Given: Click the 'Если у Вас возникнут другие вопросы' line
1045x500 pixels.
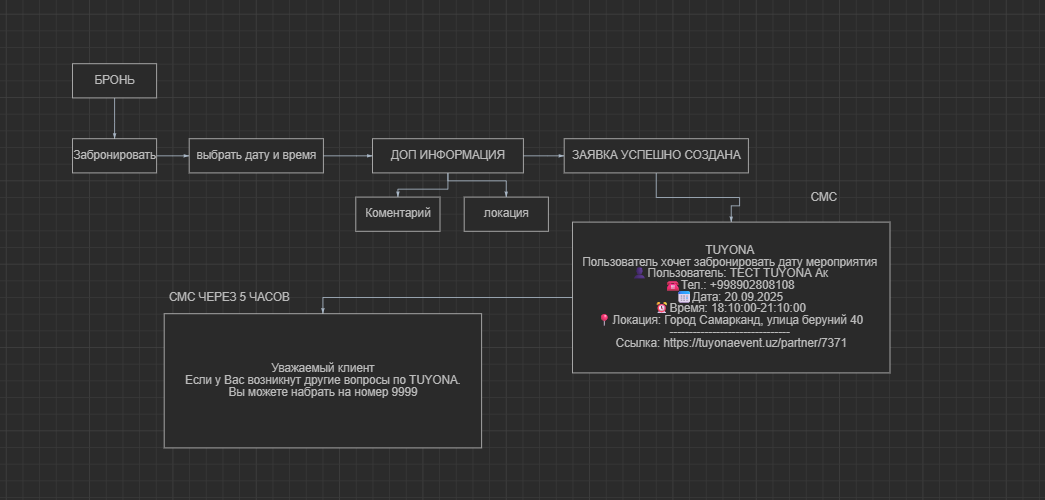Looking at the screenshot, I should click(323, 380).
